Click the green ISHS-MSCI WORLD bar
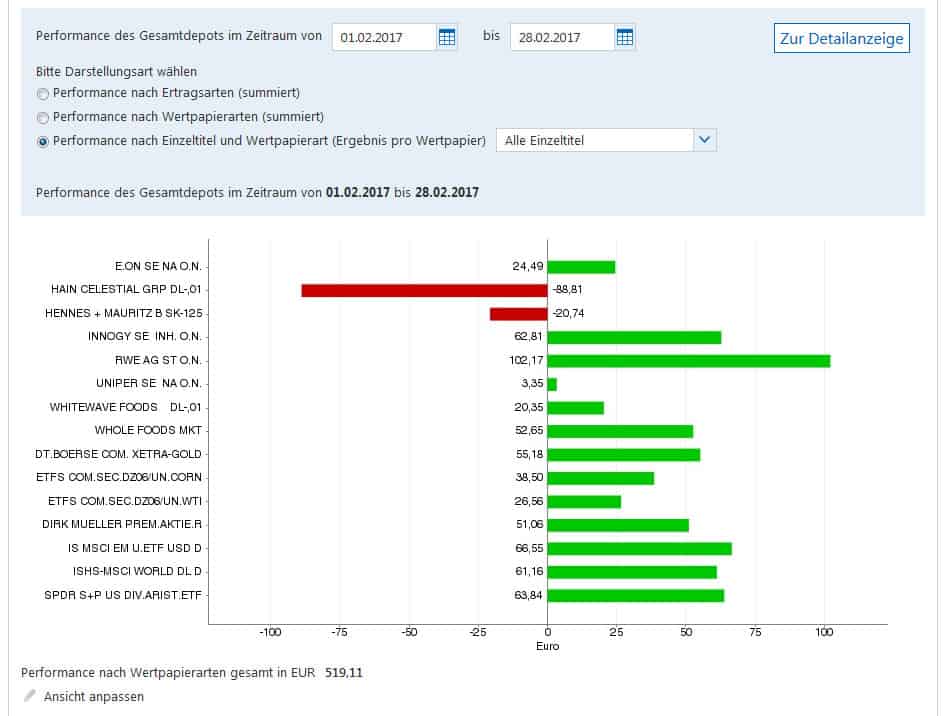 (632, 572)
